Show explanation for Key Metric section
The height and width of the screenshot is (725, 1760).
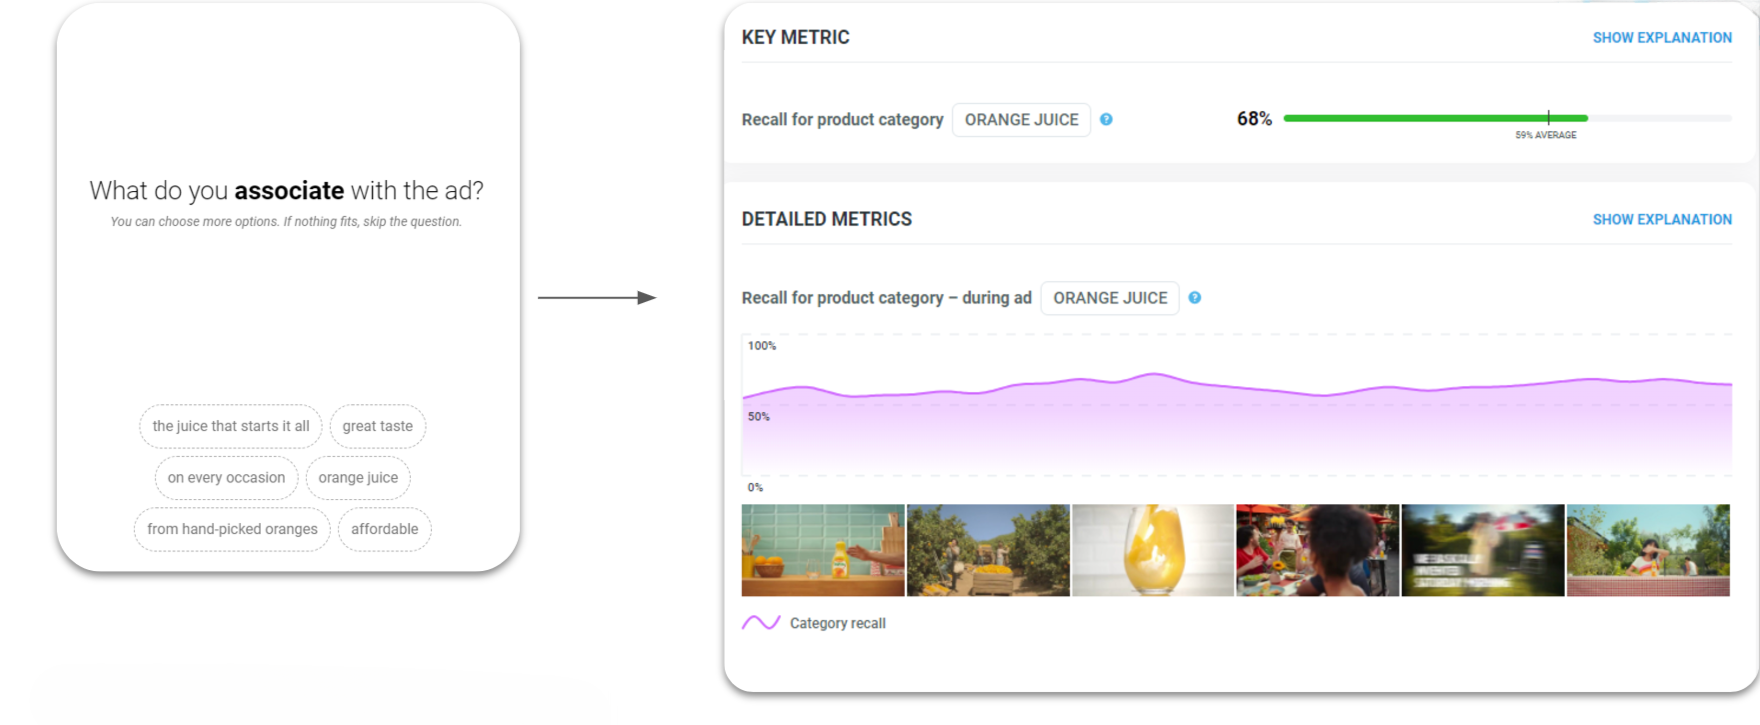[x=1662, y=38]
